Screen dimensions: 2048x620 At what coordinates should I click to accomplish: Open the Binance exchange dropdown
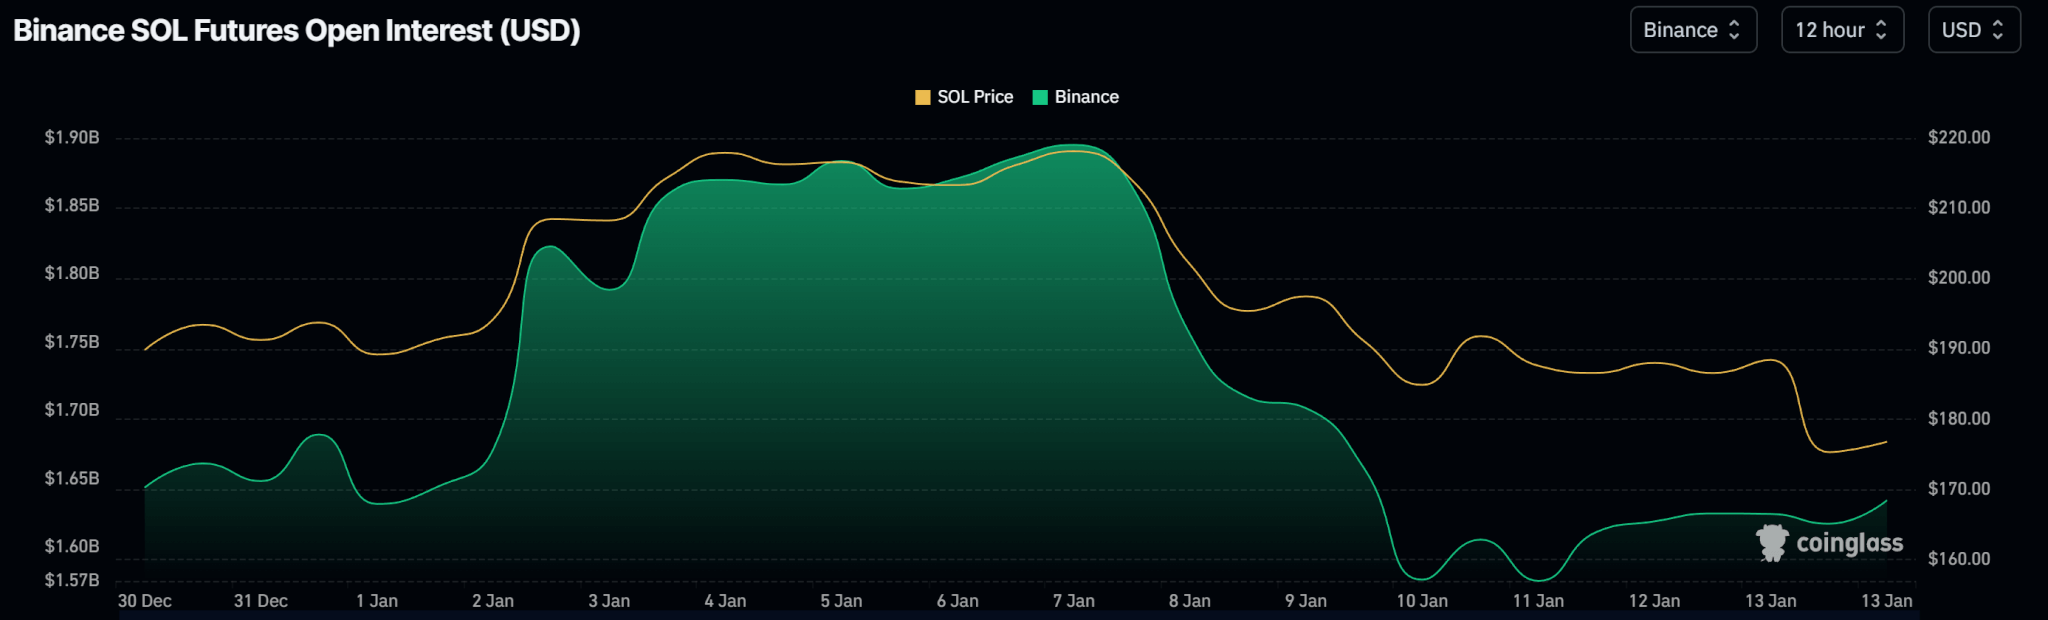click(1692, 30)
